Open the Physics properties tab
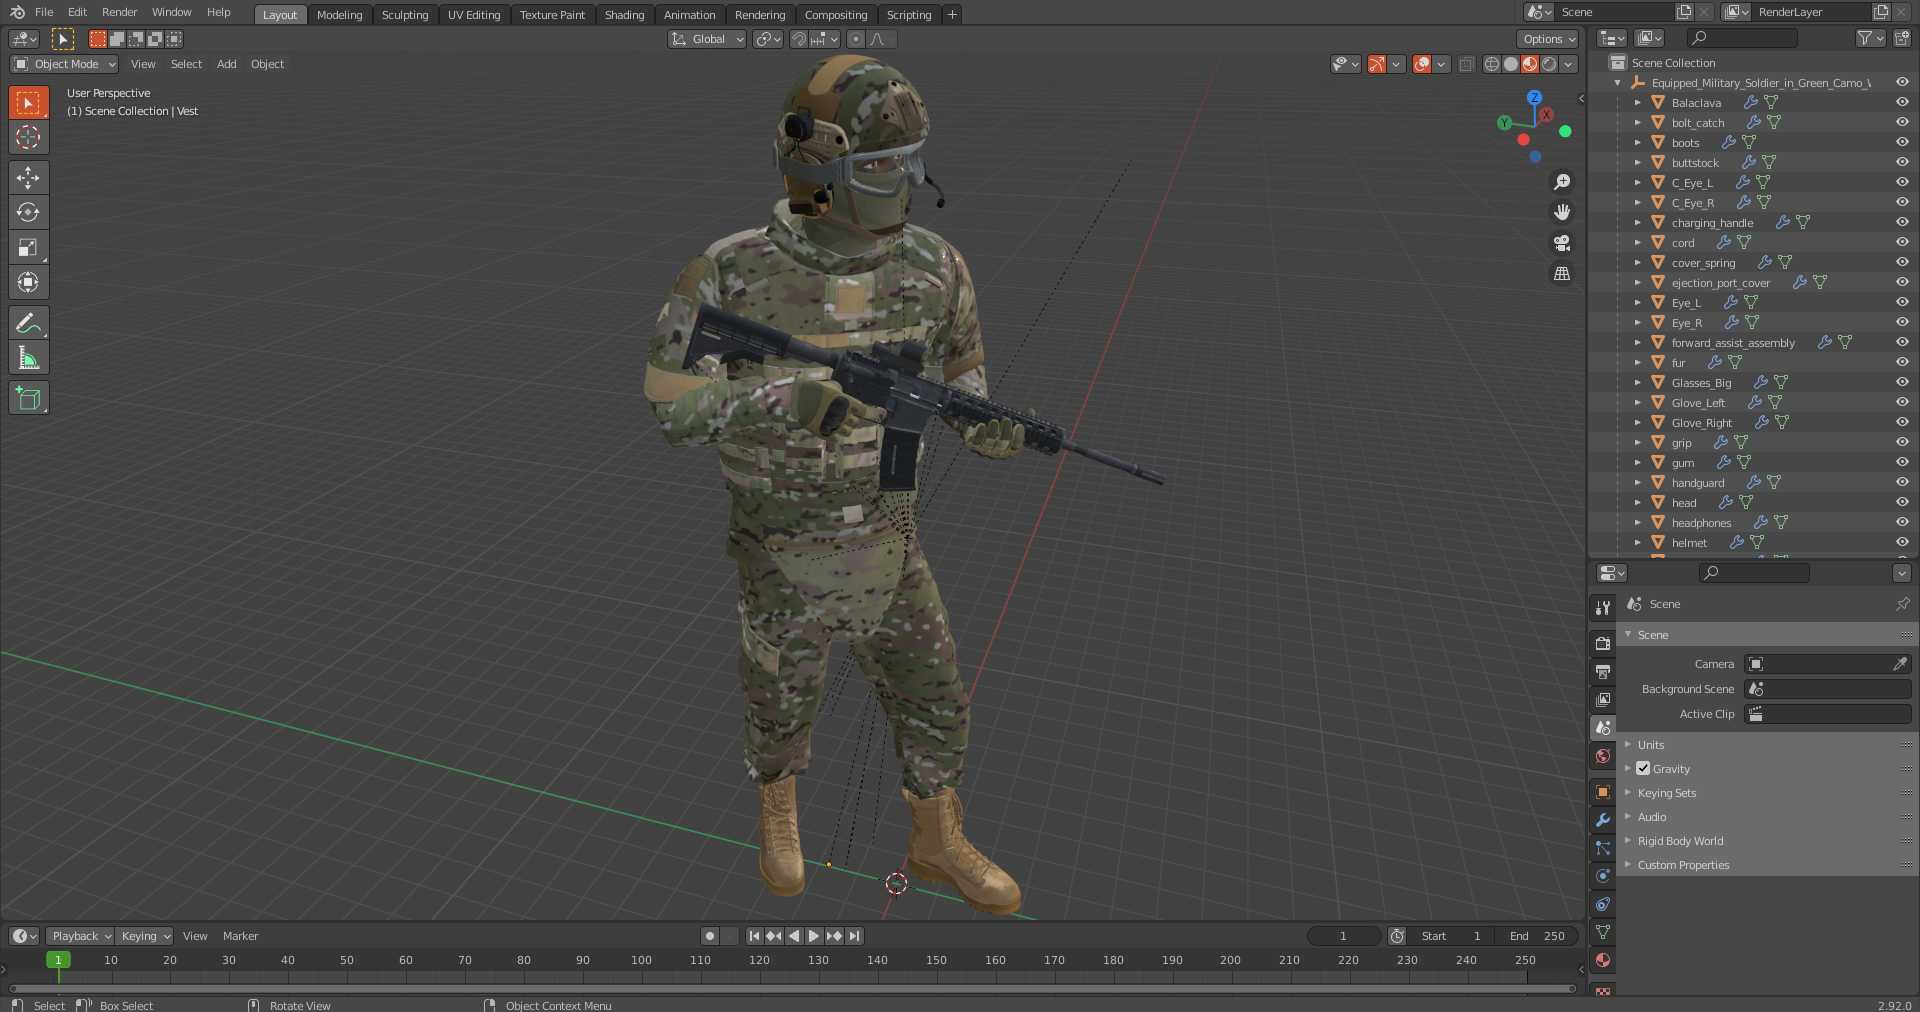This screenshot has height=1012, width=1920. [1603, 876]
